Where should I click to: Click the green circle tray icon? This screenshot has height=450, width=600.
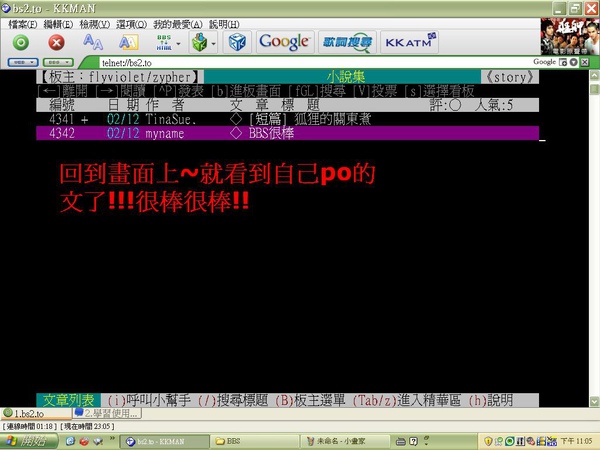point(509,441)
